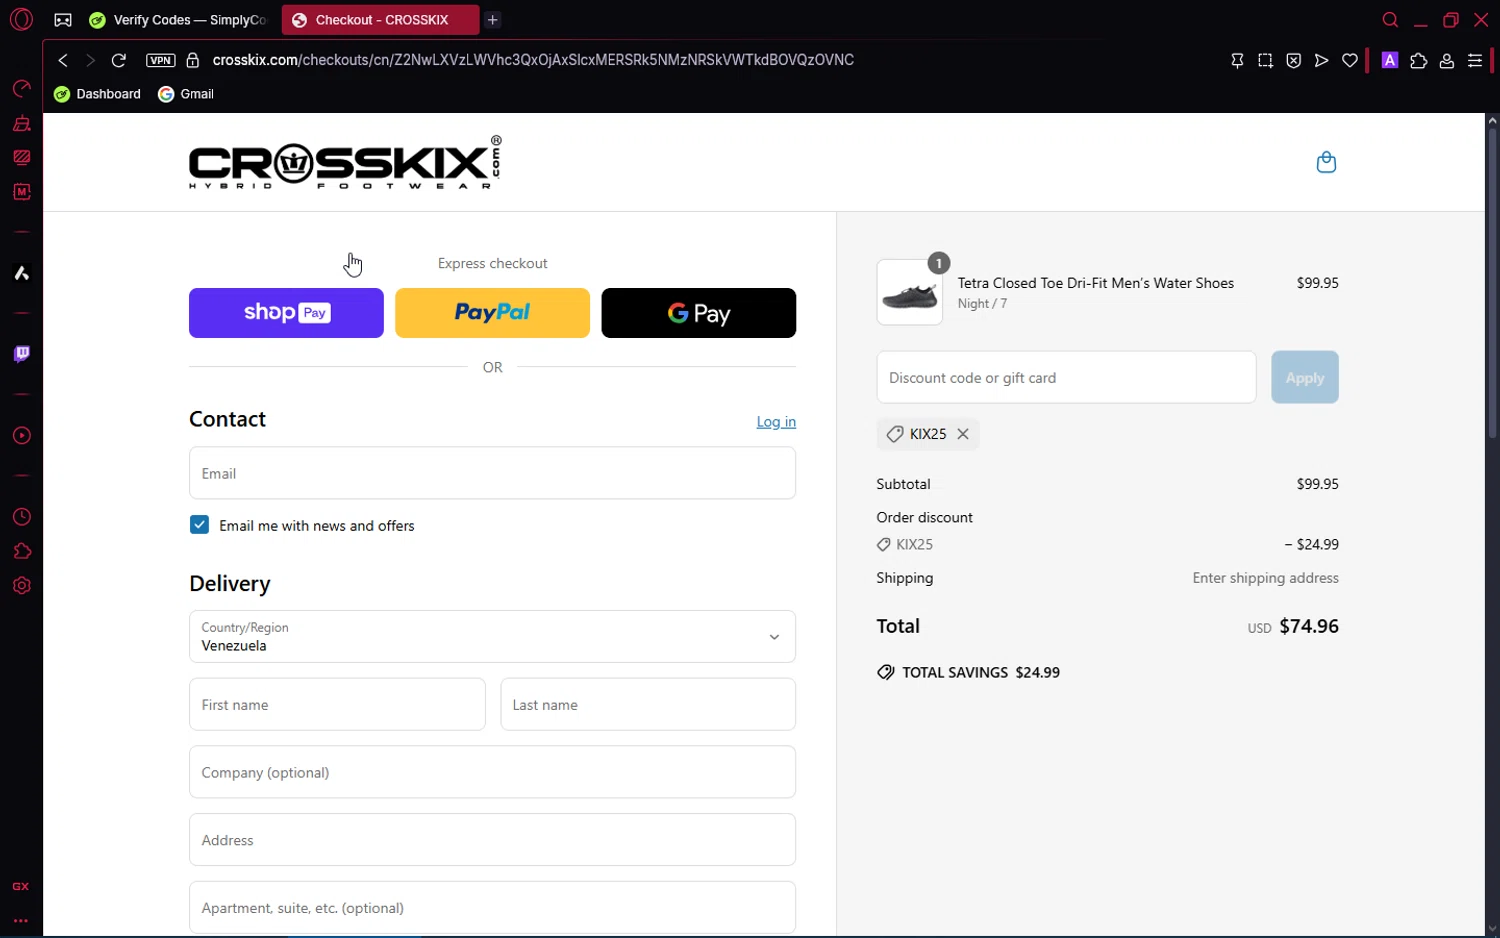Focus Apartment, suite, etc. field

tap(492, 908)
